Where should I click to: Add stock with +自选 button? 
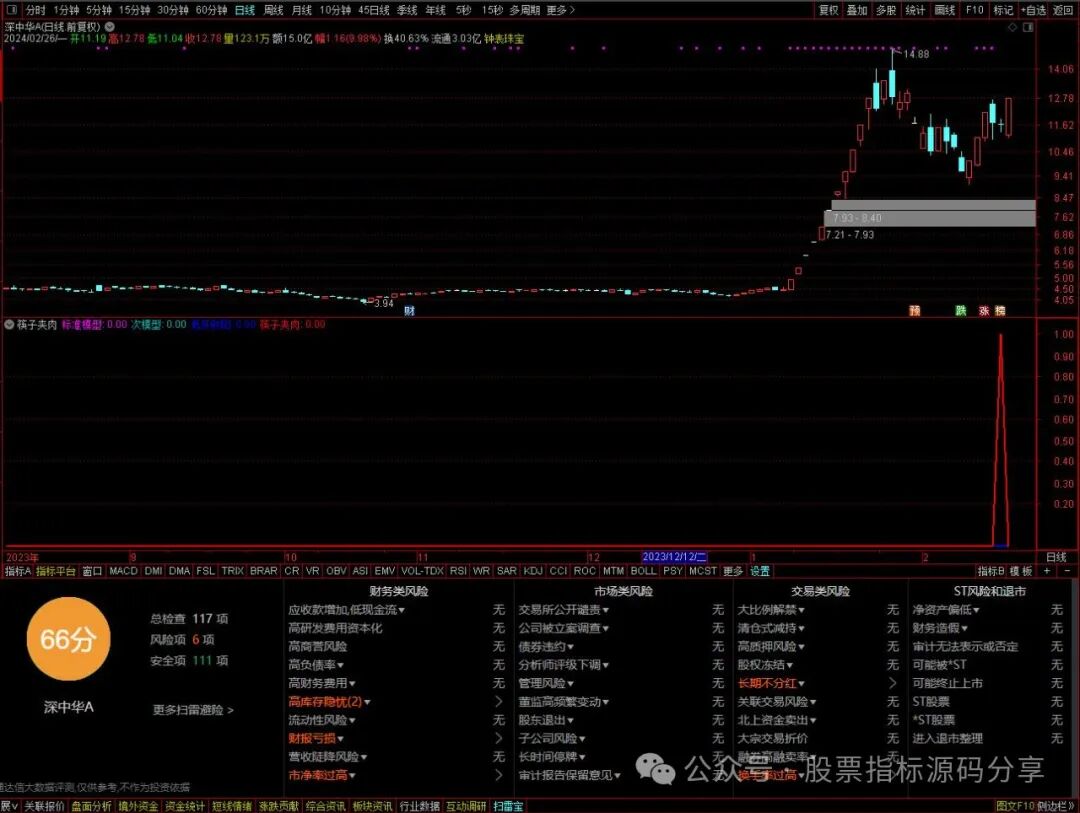tap(1033, 10)
